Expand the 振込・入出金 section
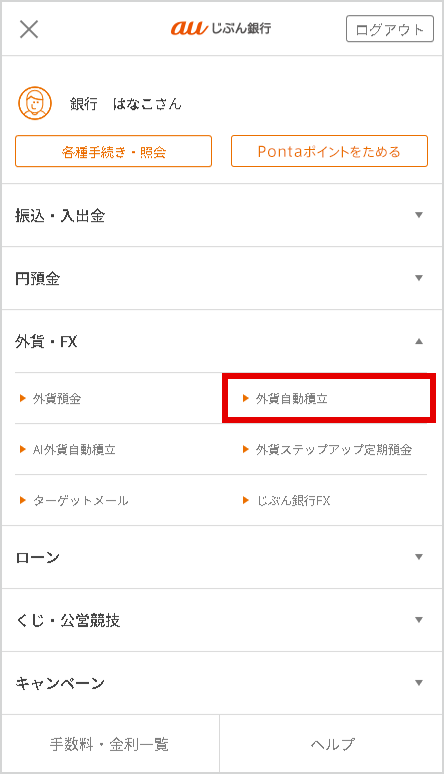This screenshot has width=444, height=774. point(222,215)
